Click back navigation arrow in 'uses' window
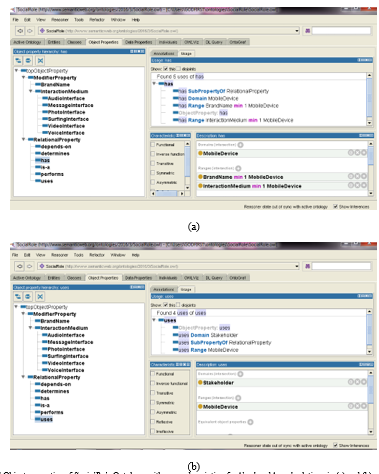Viewport: 379px width, 474px height. (20, 266)
